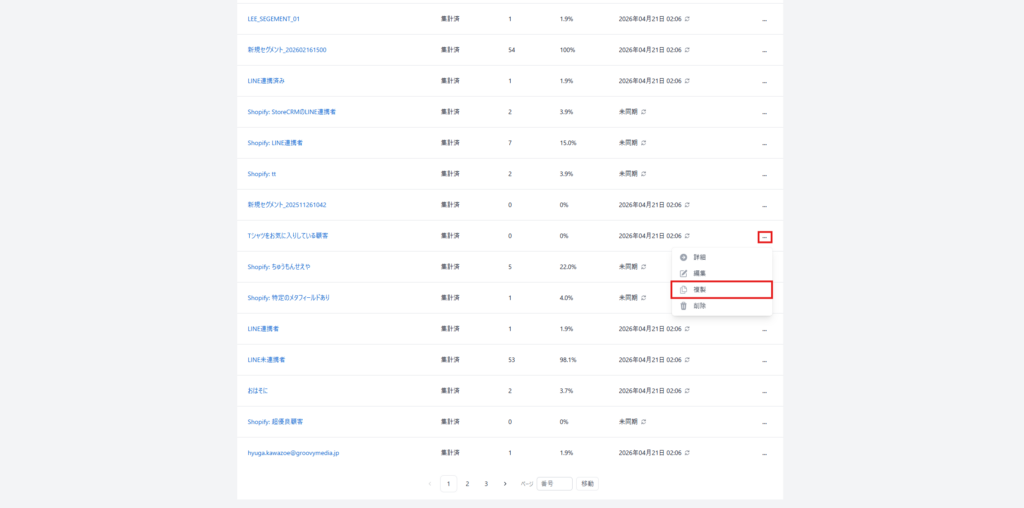This screenshot has height=508, width=1024.
Task: Click refresh icon in Shopify: tt row
Action: [644, 174]
